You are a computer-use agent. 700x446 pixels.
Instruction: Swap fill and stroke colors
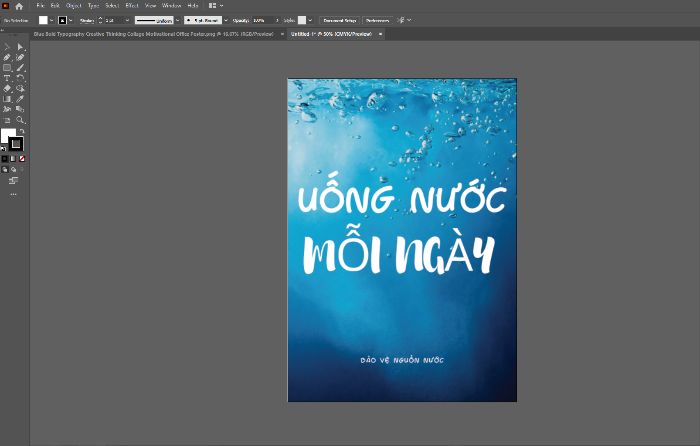tap(21, 131)
